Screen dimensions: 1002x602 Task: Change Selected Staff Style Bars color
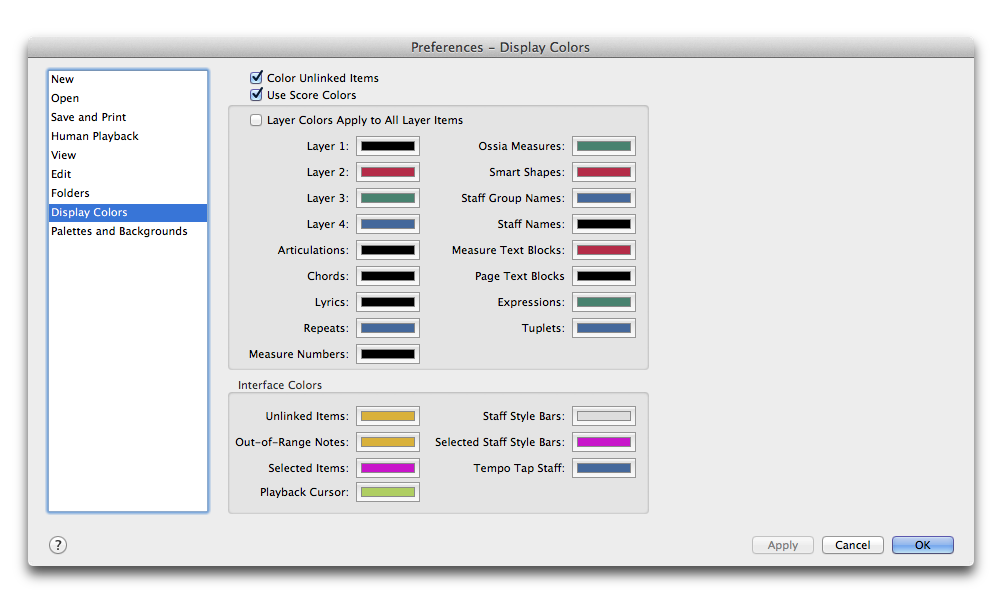(x=604, y=442)
